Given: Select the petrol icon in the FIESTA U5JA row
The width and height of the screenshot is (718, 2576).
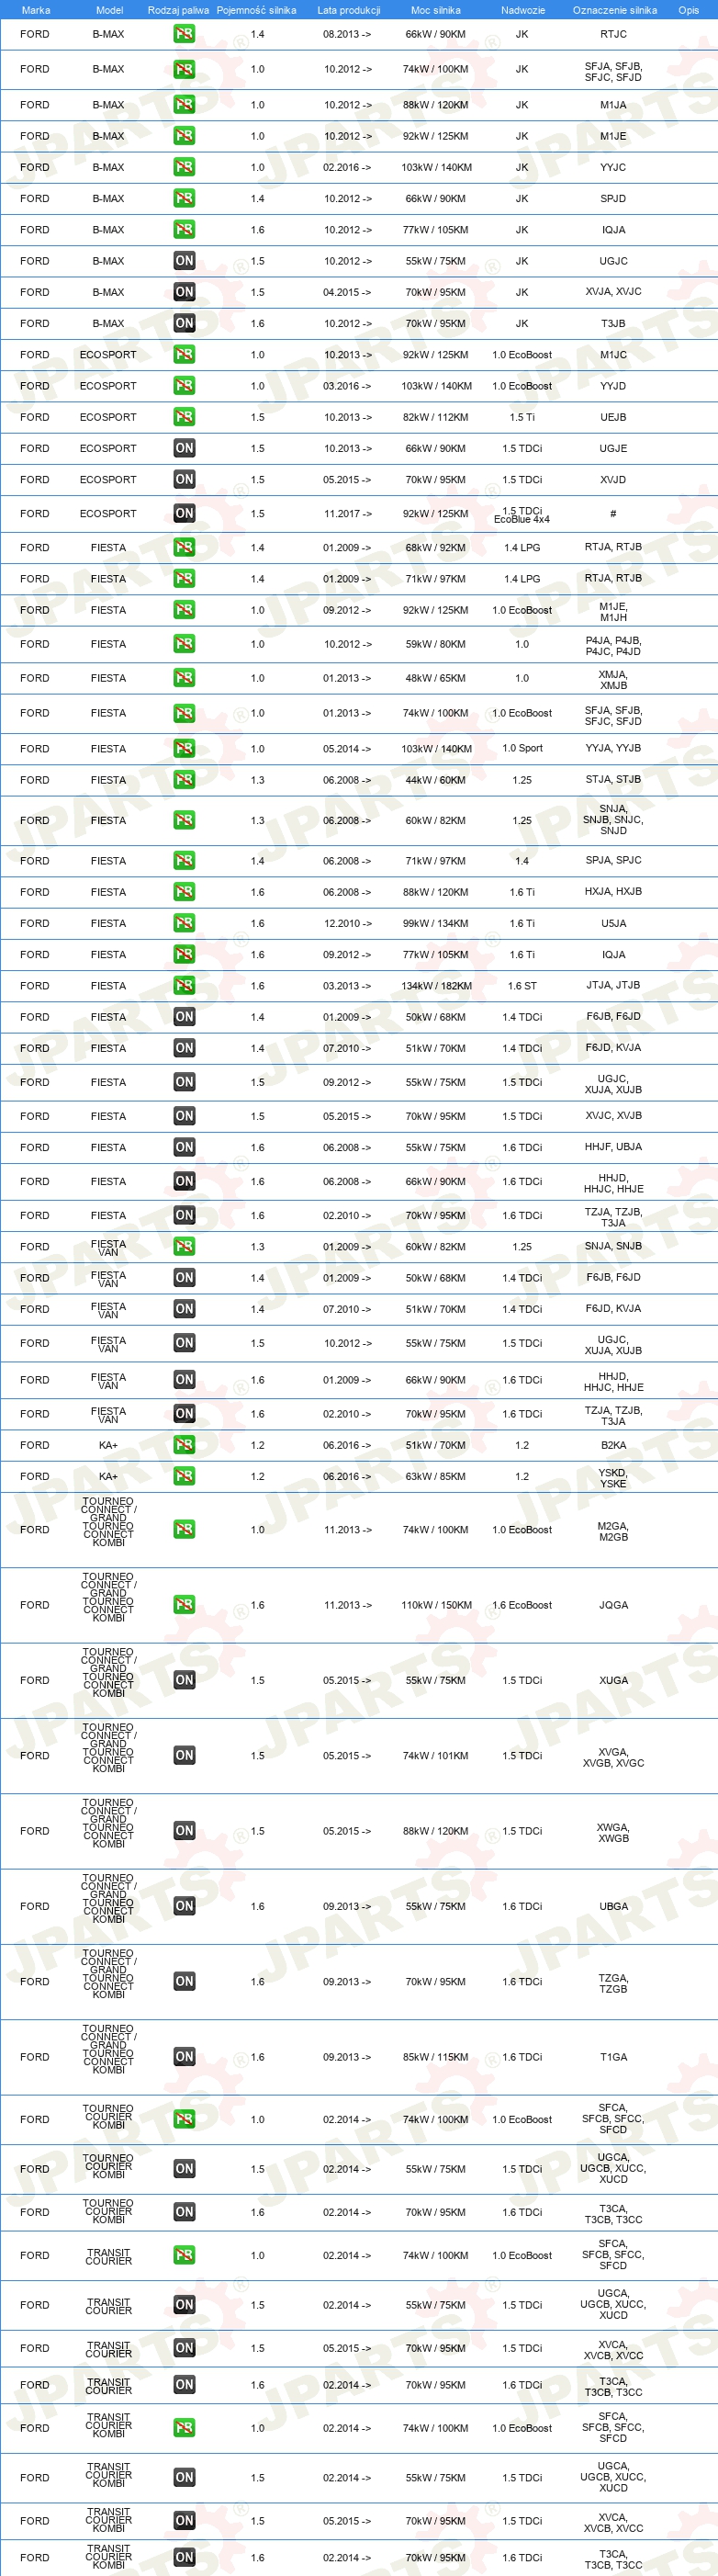Looking at the screenshot, I should [184, 923].
